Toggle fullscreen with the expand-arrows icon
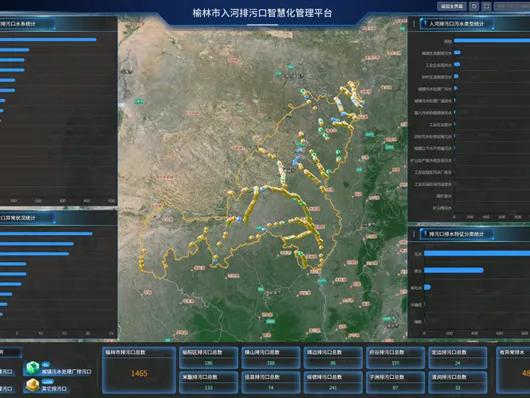 click(x=486, y=6)
